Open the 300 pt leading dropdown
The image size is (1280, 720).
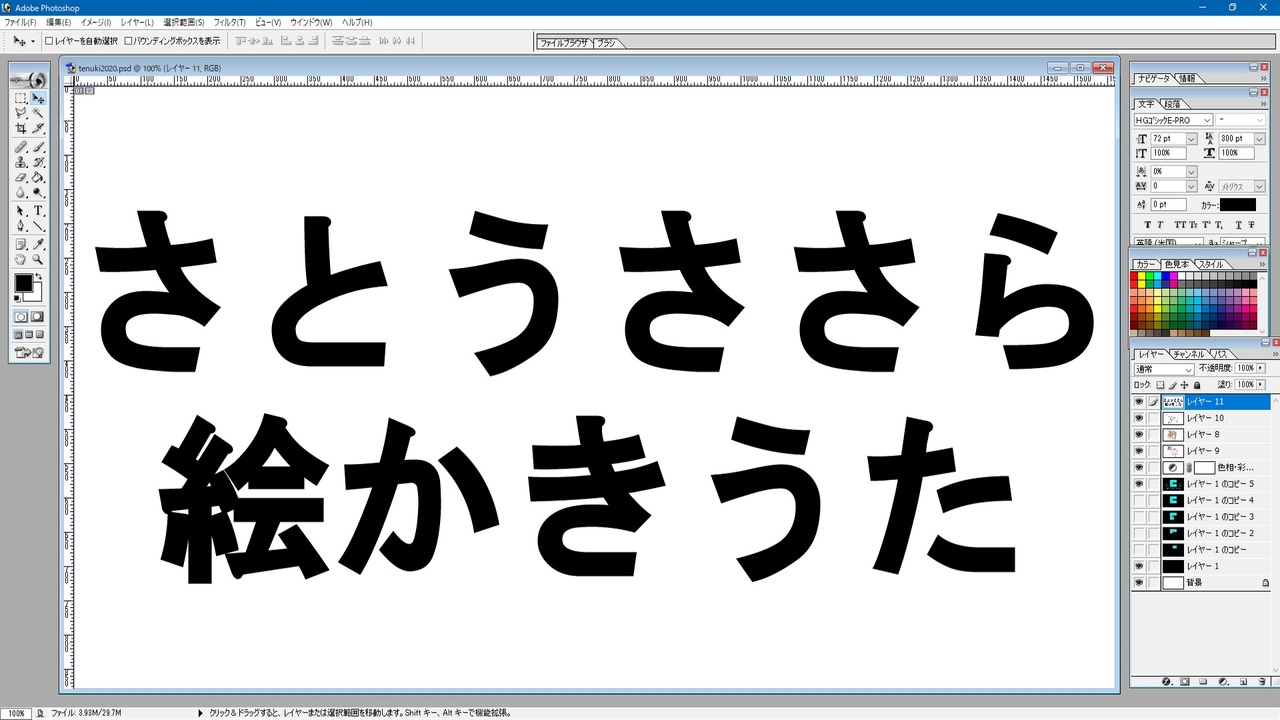(x=1259, y=139)
